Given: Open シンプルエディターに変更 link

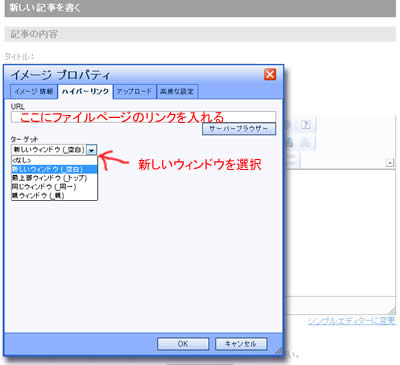Looking at the screenshot, I should (351, 321).
